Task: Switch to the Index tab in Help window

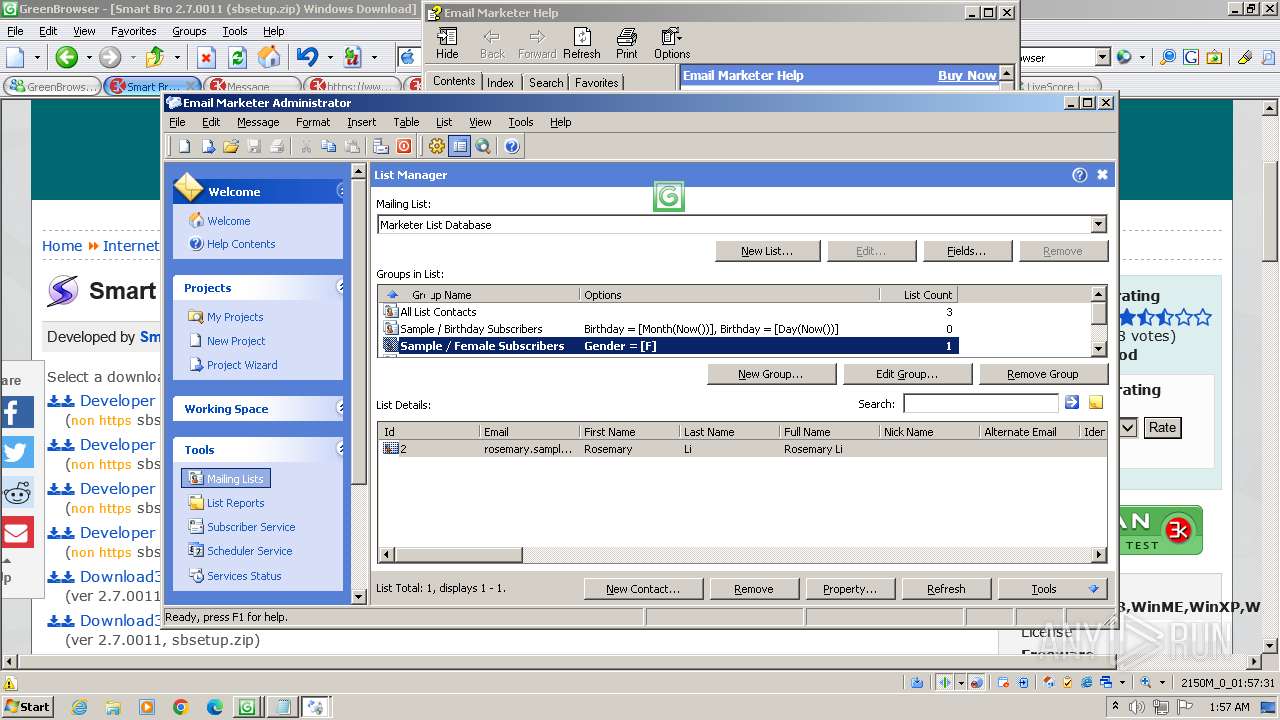Action: (501, 83)
